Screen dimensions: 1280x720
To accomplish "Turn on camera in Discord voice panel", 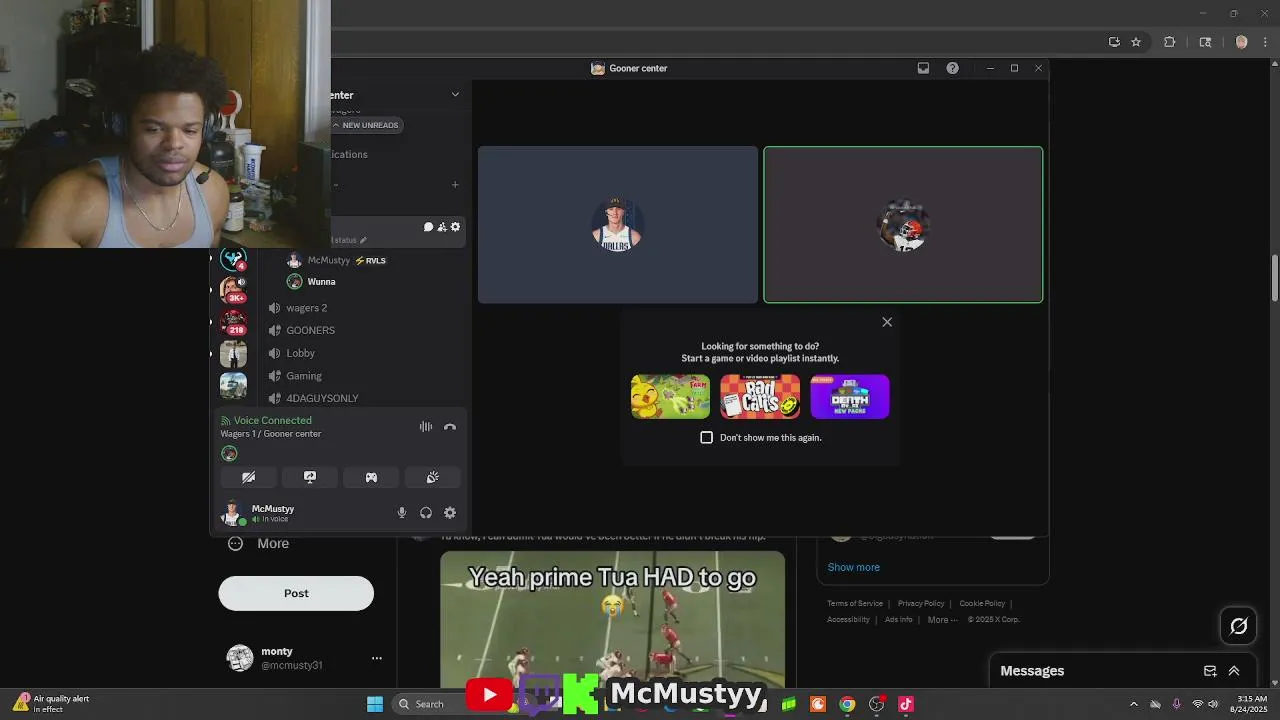I will 249,477.
